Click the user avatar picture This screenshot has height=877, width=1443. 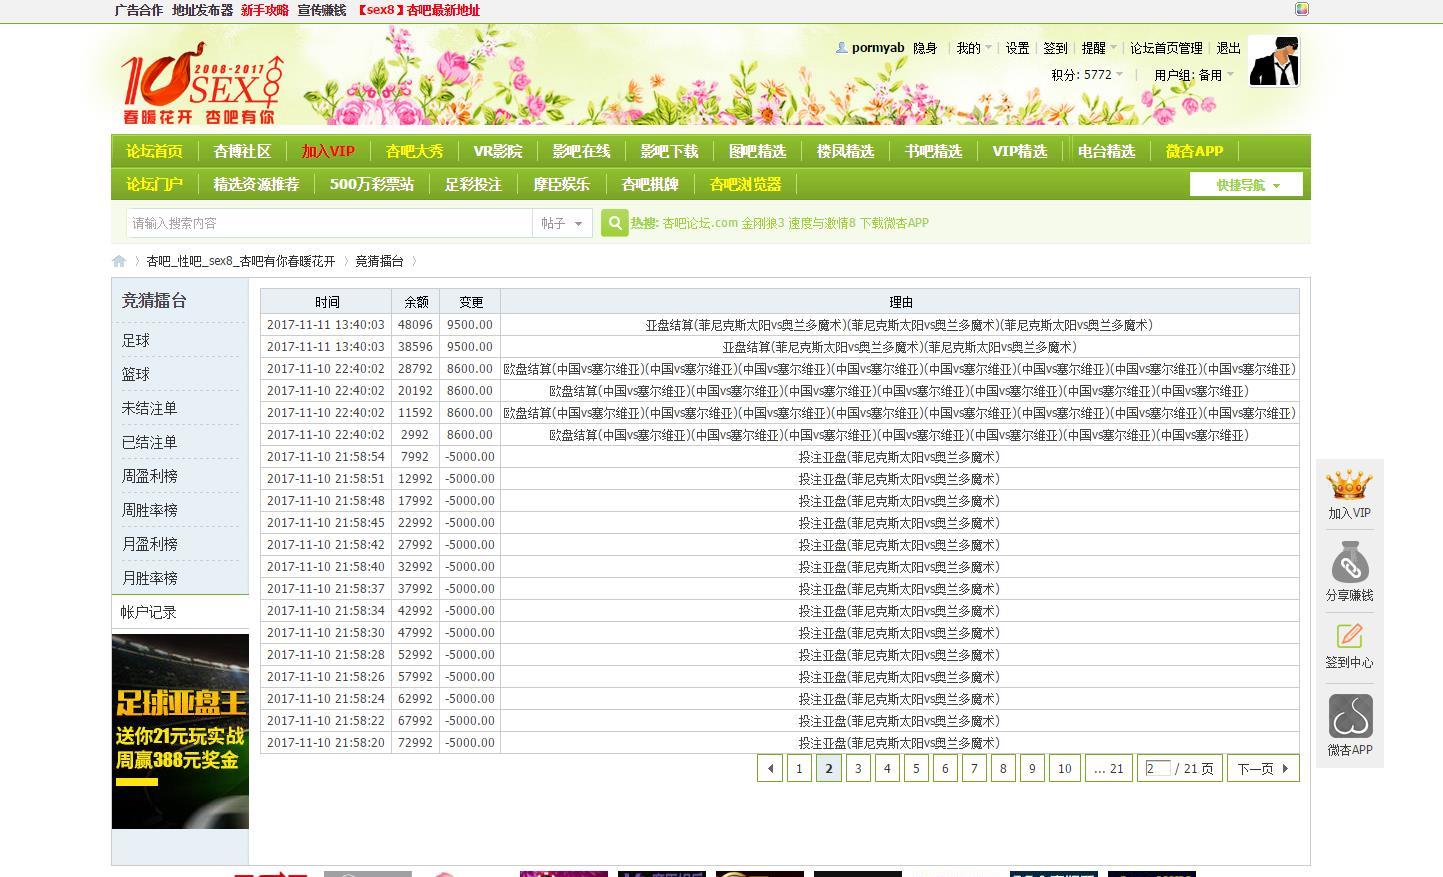point(1273,61)
